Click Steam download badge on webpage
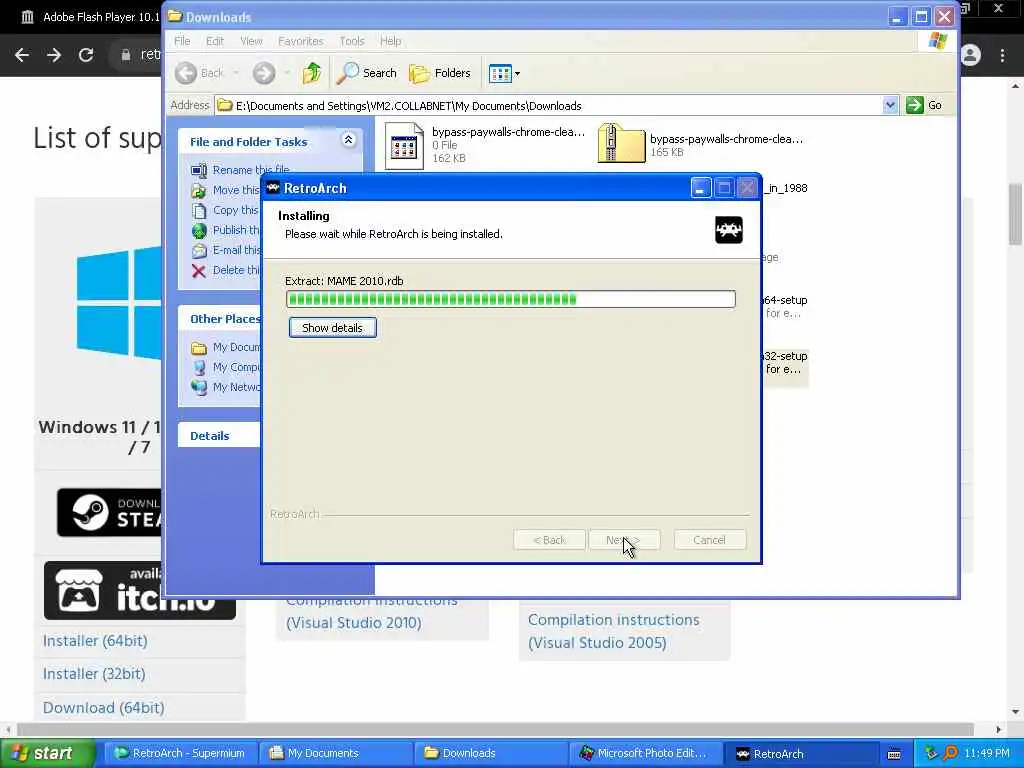This screenshot has height=768, width=1024. [110, 513]
